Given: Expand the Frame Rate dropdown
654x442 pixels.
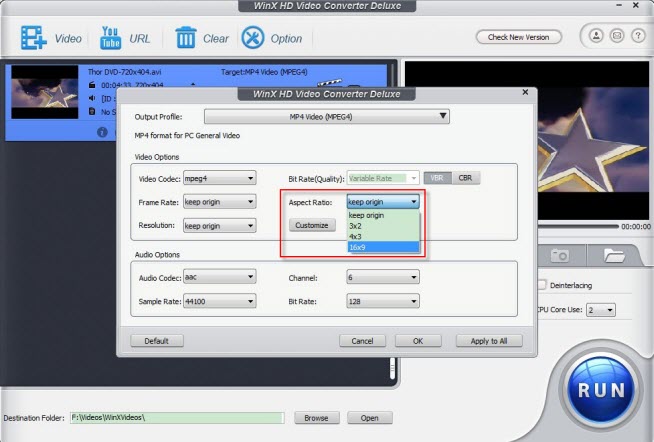Looking at the screenshot, I should point(219,202).
